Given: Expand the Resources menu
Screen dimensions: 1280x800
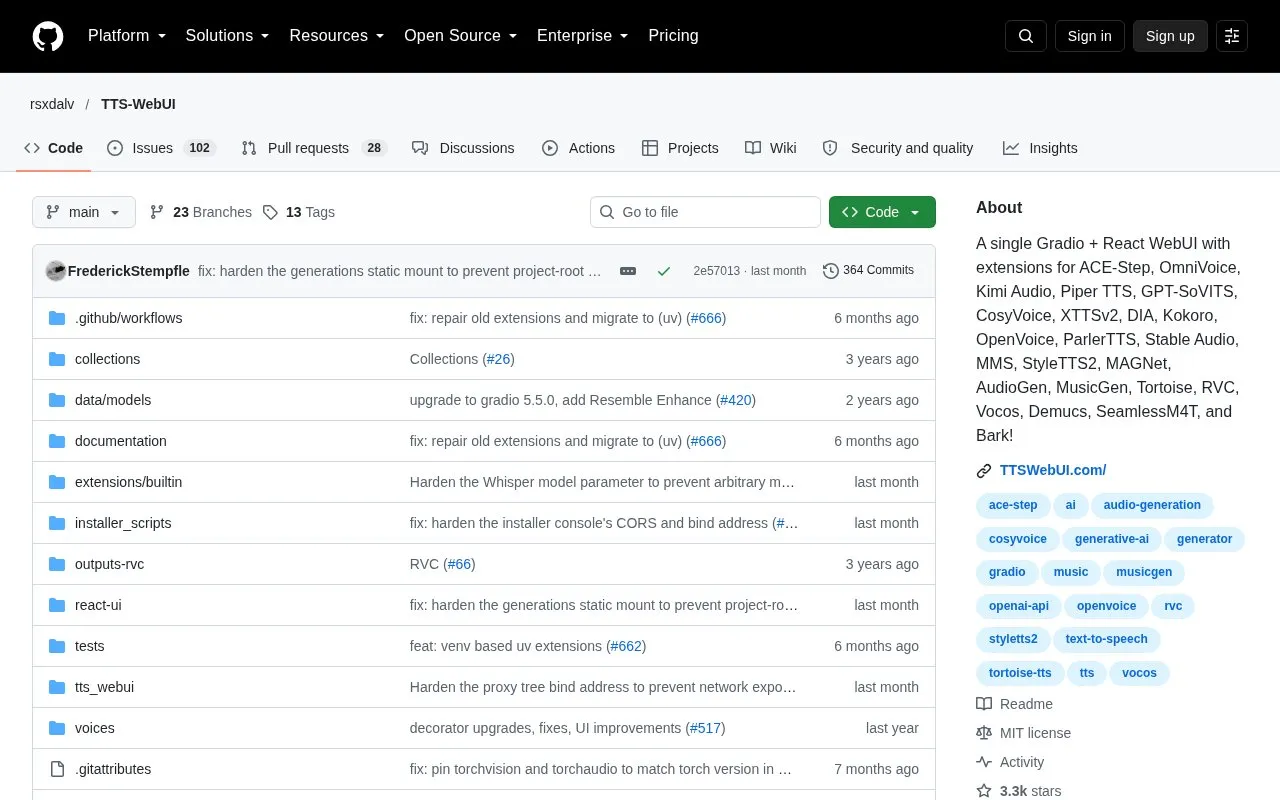Looking at the screenshot, I should (337, 36).
